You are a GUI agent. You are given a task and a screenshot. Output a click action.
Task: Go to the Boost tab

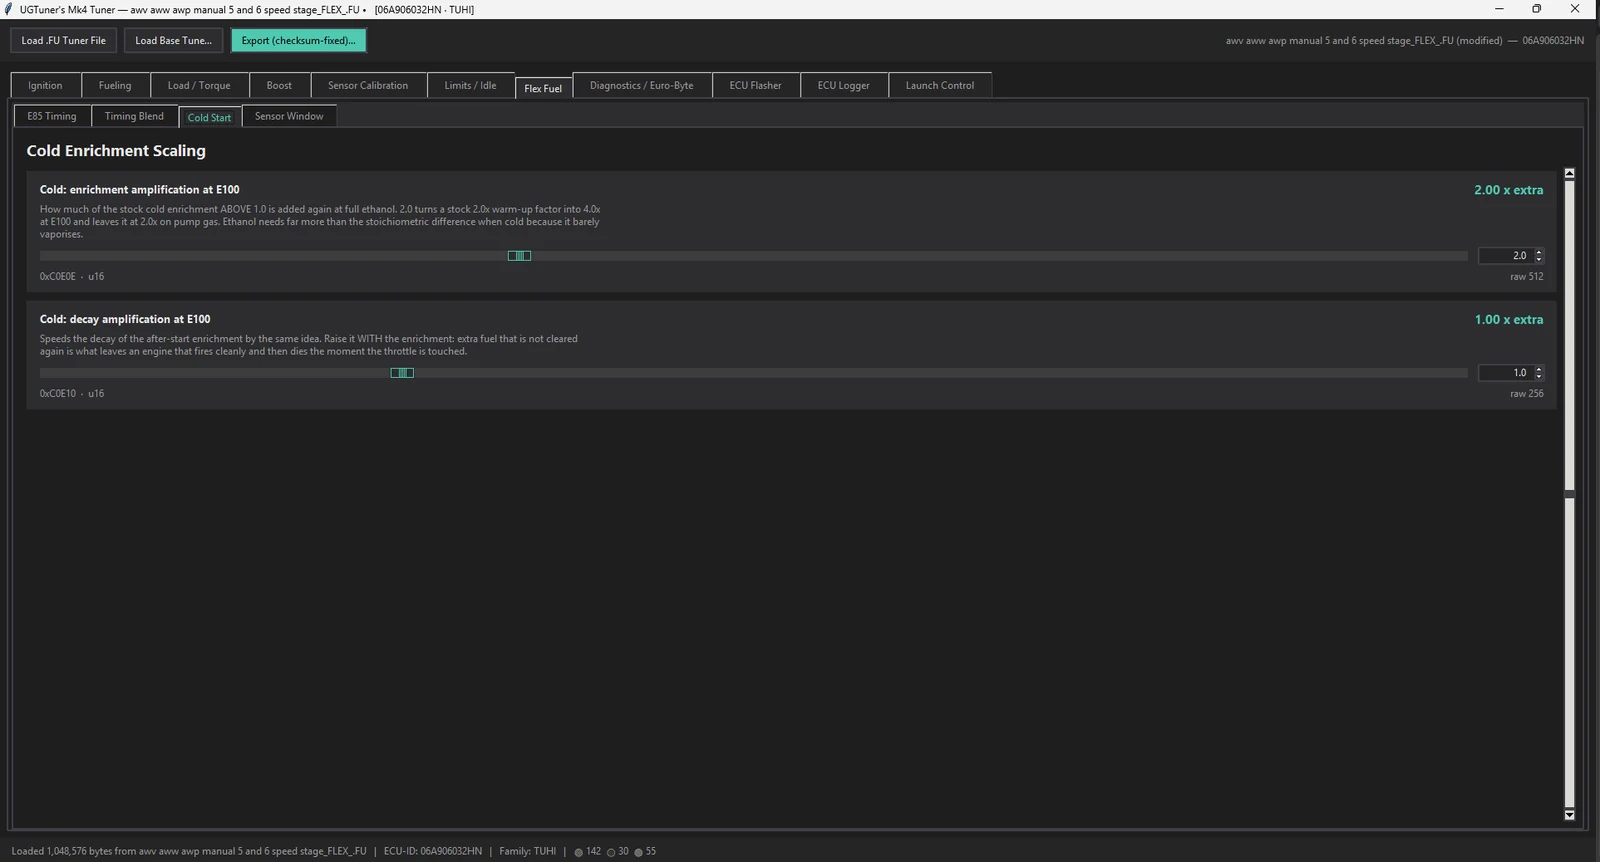279,85
